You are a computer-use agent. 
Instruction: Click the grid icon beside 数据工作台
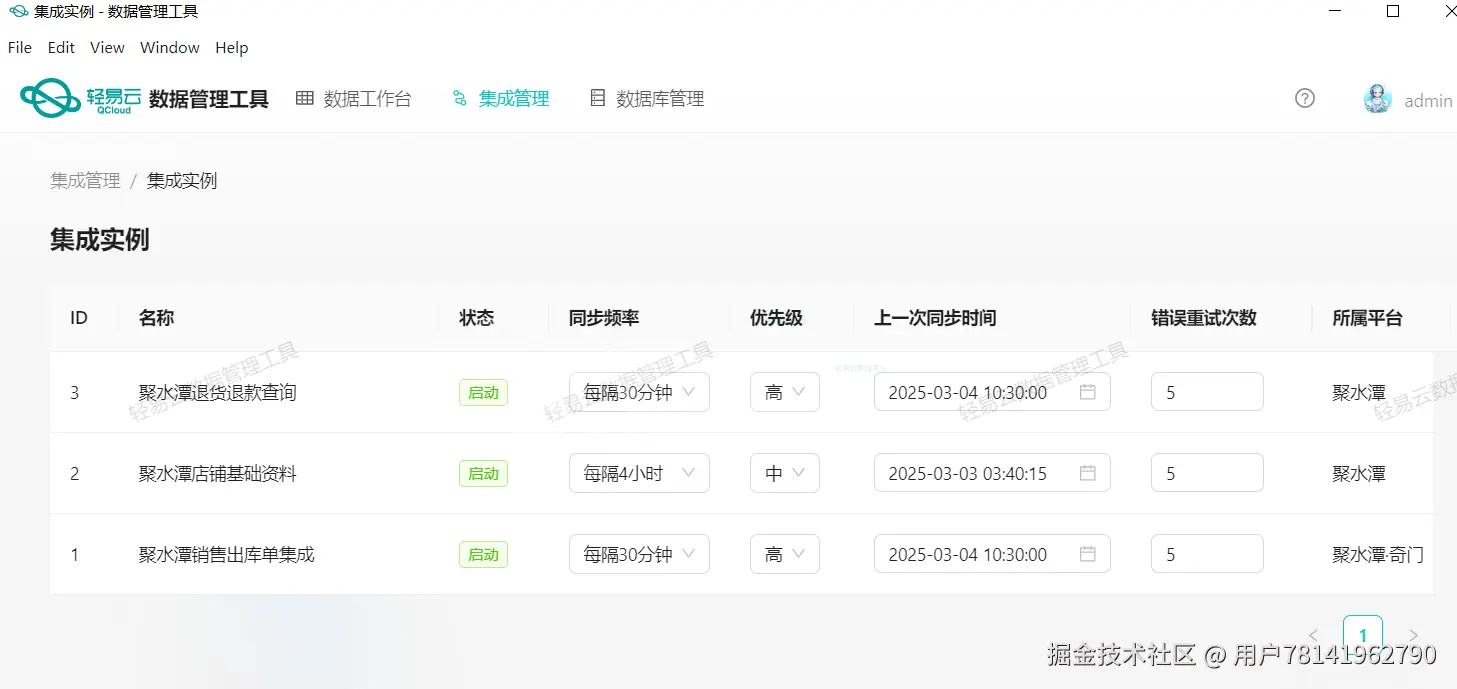point(304,97)
